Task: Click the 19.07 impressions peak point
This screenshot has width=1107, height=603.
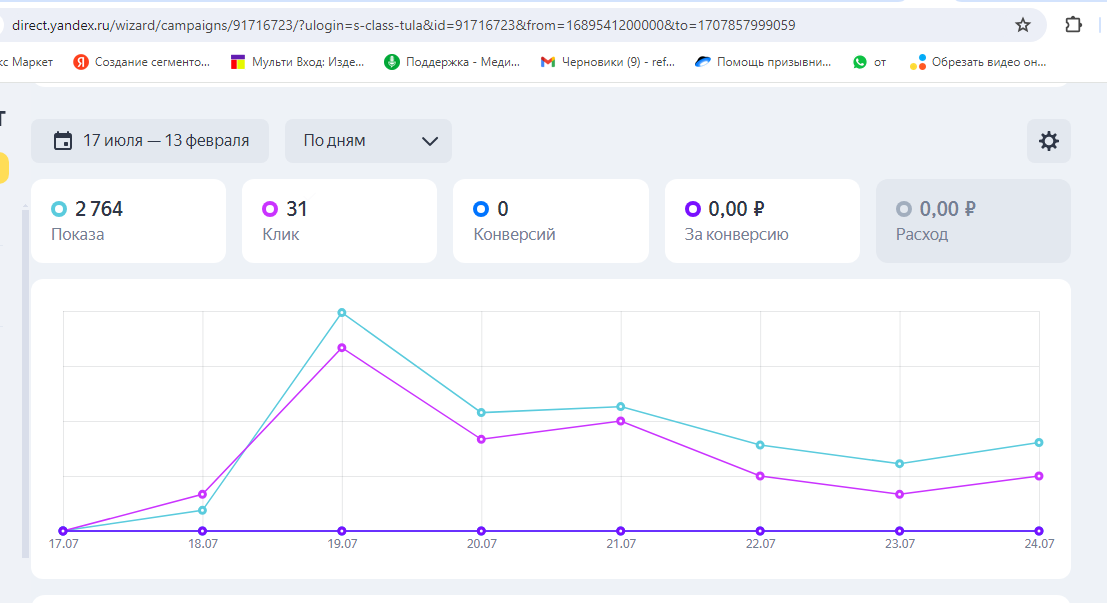Action: [x=342, y=313]
